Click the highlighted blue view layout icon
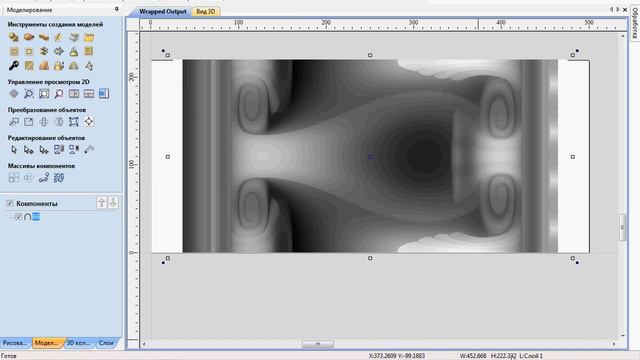 pos(104,94)
